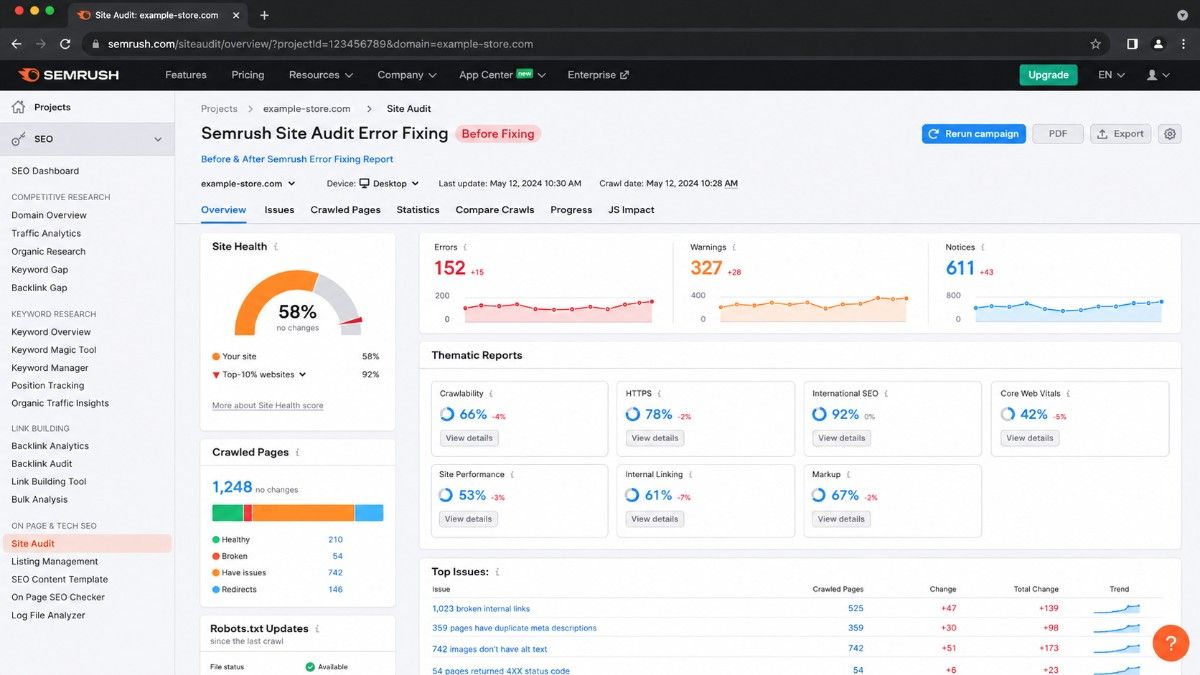This screenshot has width=1200, height=675.
Task: Click the Warnings info icon
Action: pos(734,247)
